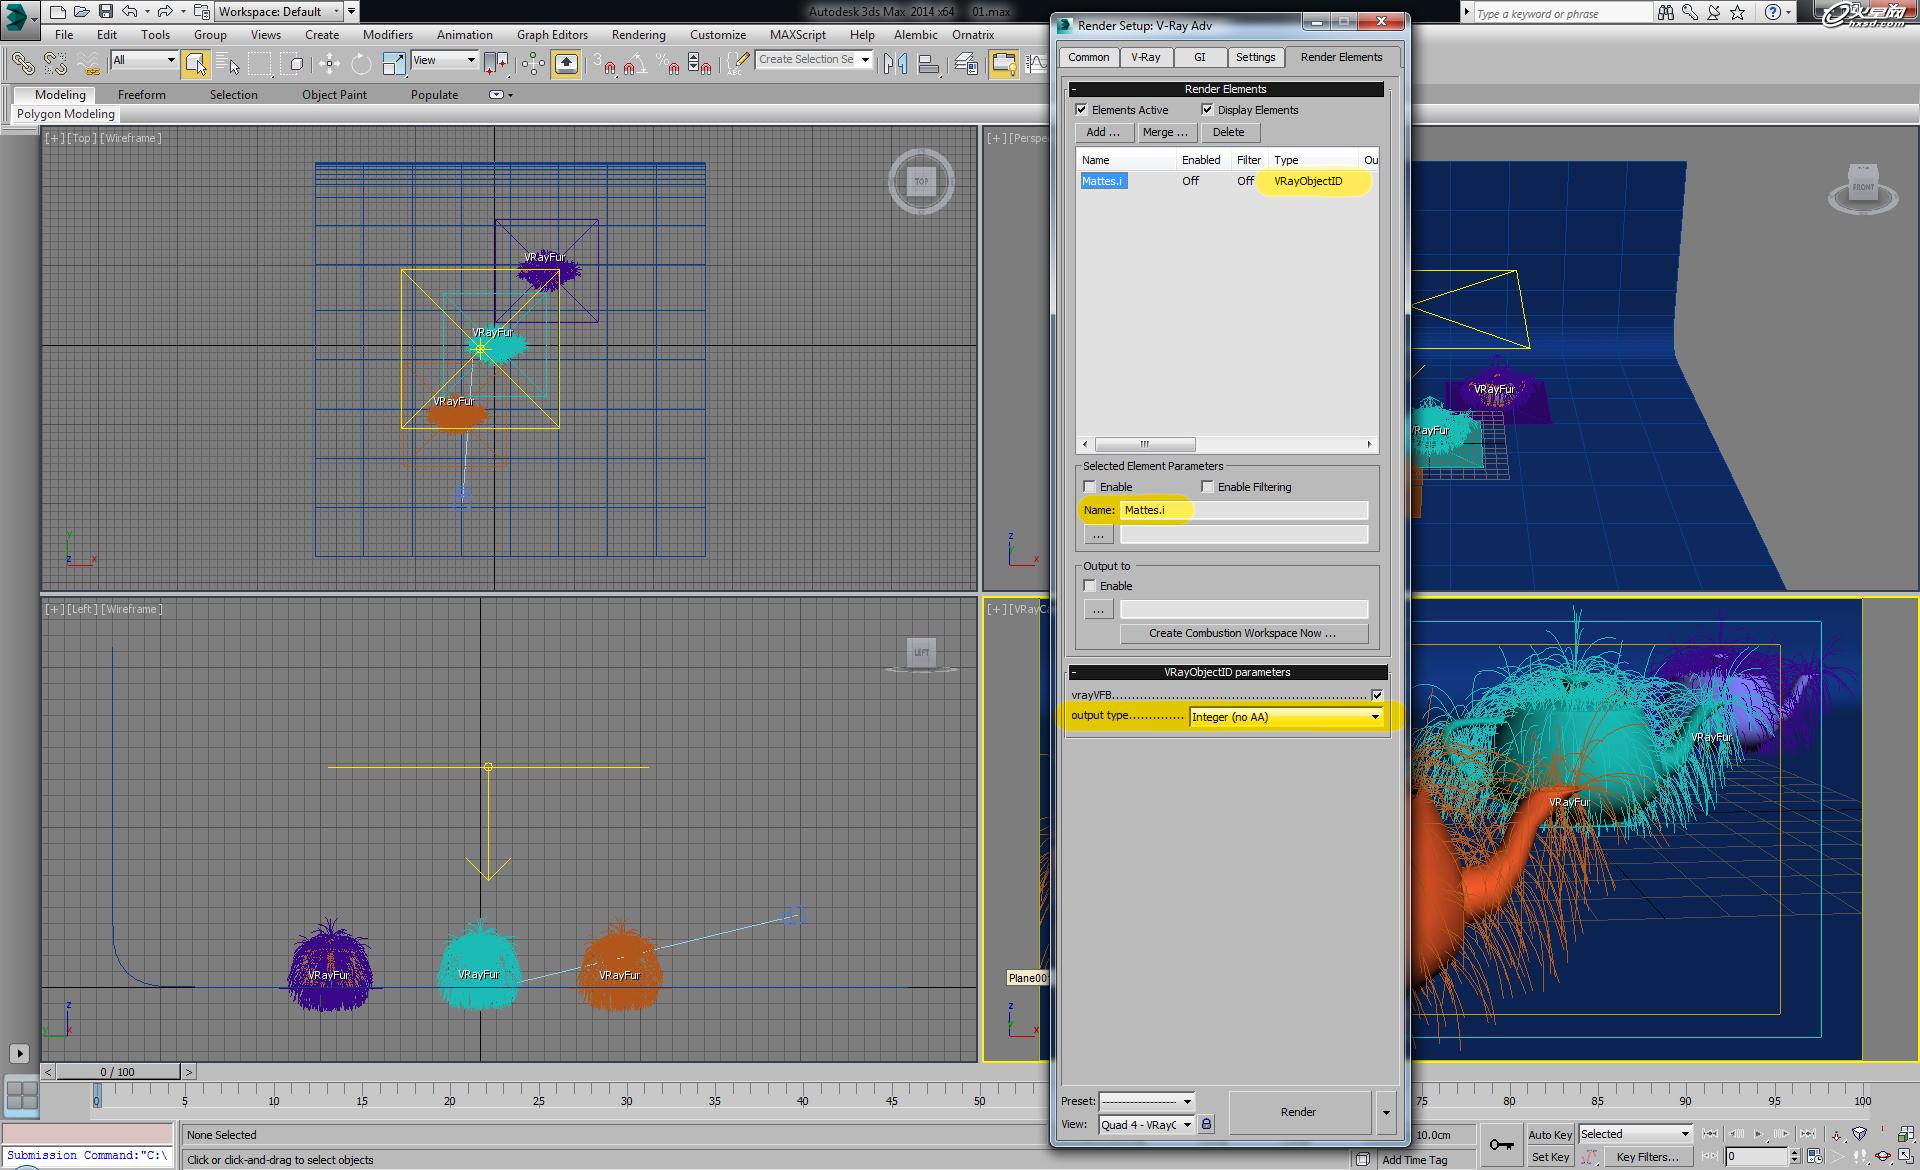Click the Undo arrow icon
Viewport: 1920px width, 1170px height.
(x=129, y=12)
